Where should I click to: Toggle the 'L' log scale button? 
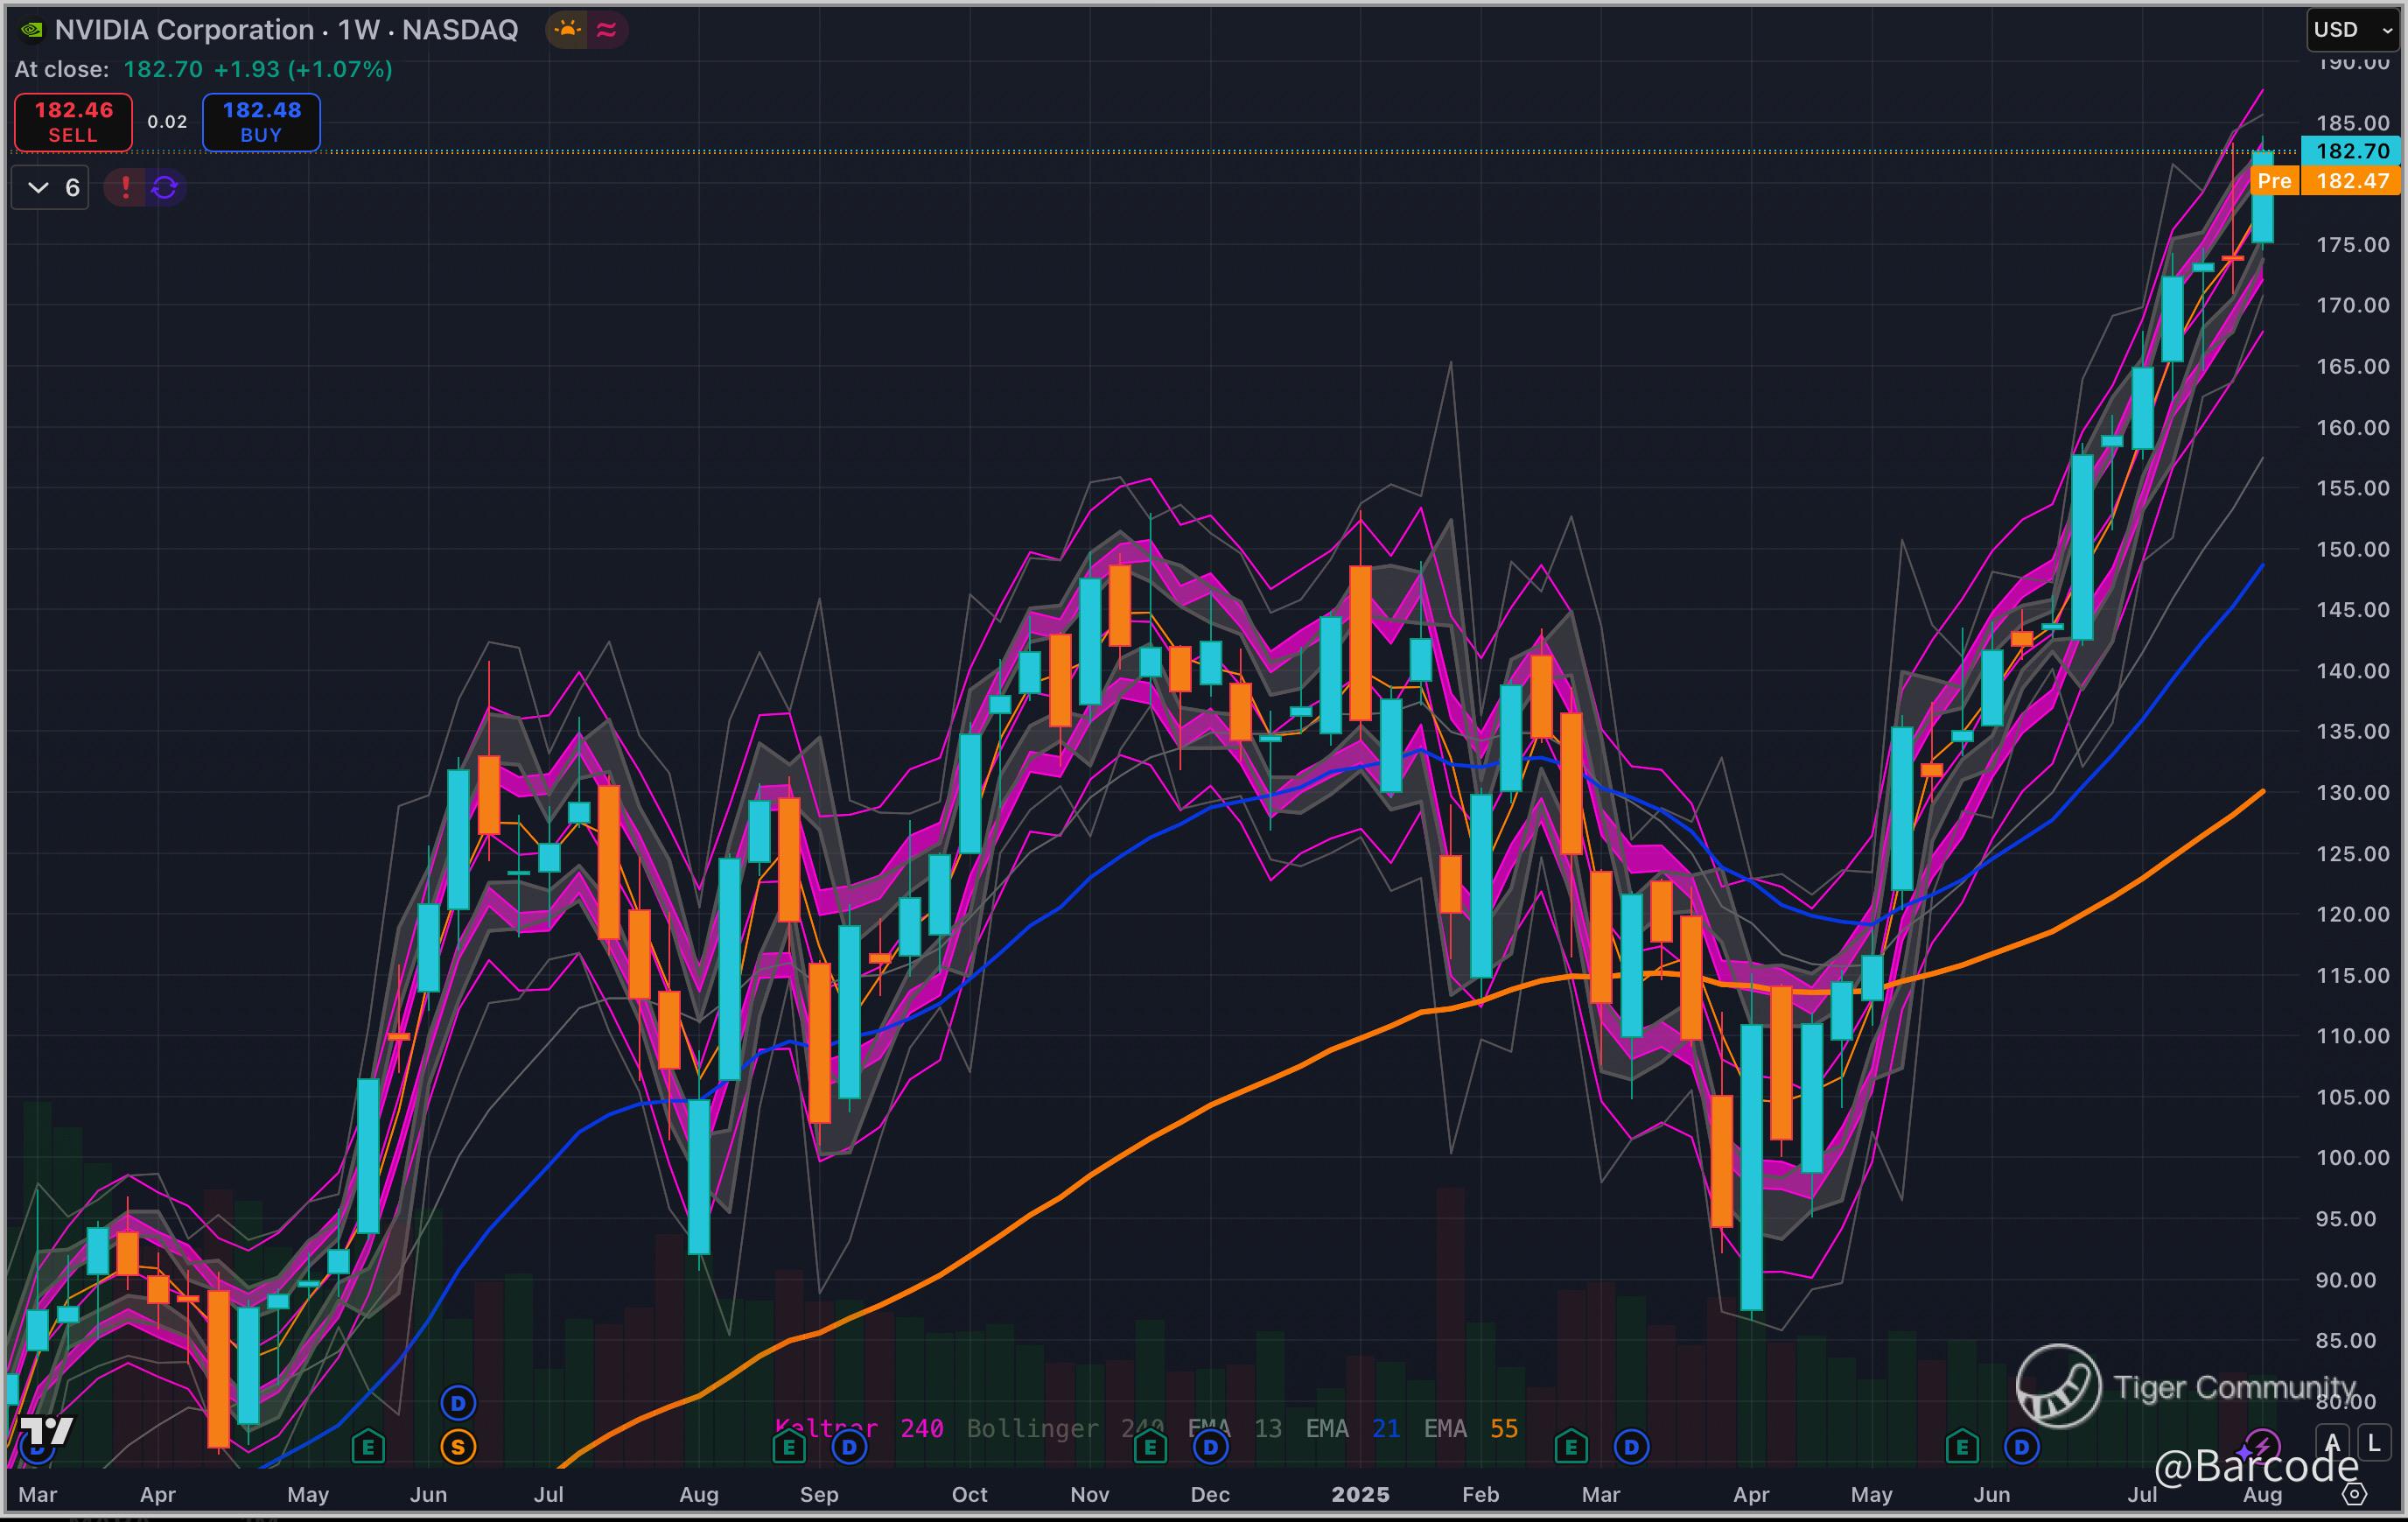[2374, 1443]
